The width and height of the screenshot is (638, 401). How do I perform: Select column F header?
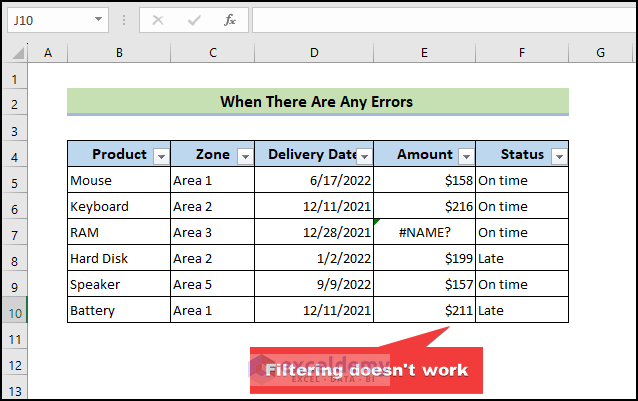522,52
